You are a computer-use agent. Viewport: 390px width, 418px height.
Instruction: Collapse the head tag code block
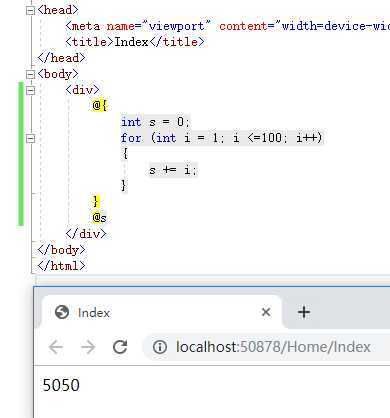coord(30,10)
